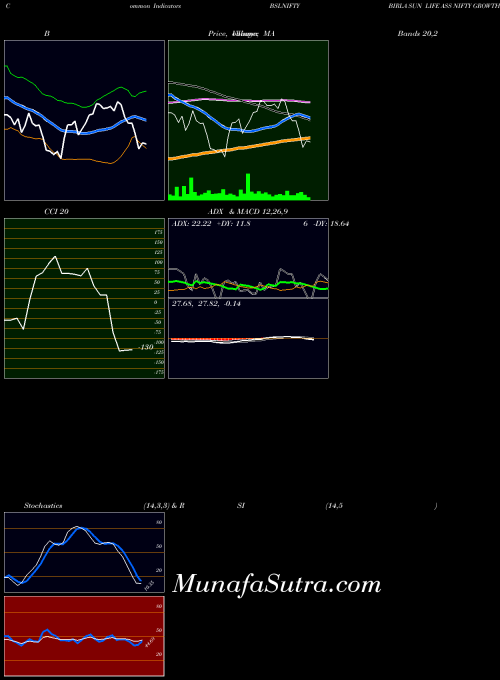The width and height of the screenshot is (500, 680).
Task: Open the Stochastics chart panel
Action: click(85, 552)
